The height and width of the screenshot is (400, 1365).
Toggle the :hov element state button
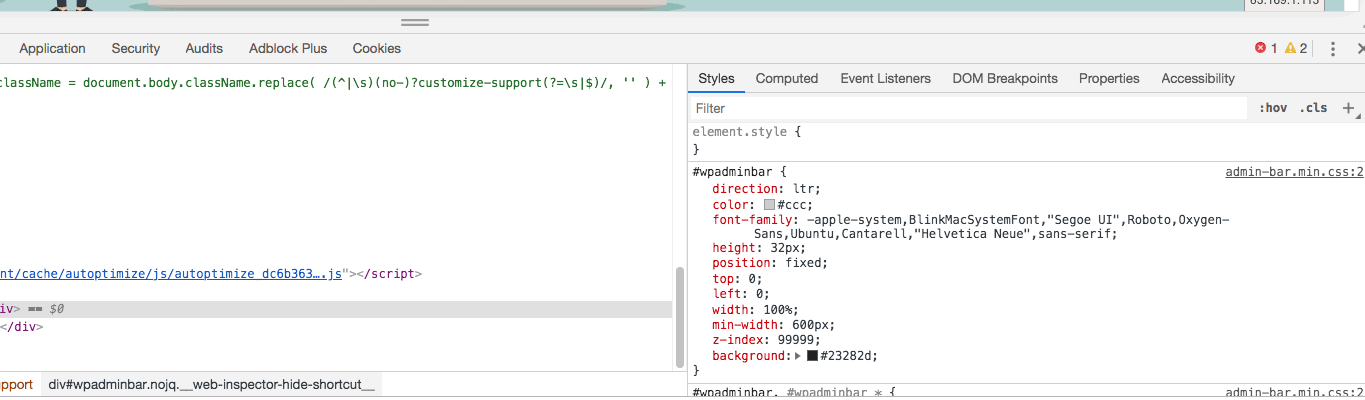[1273, 108]
